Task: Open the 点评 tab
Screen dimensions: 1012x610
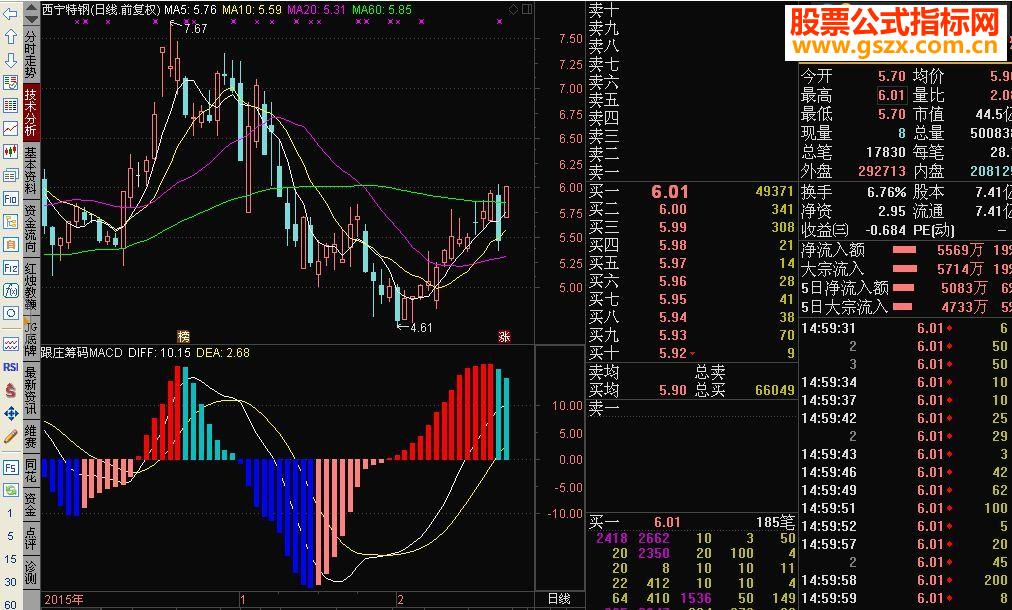Action: coord(31,538)
